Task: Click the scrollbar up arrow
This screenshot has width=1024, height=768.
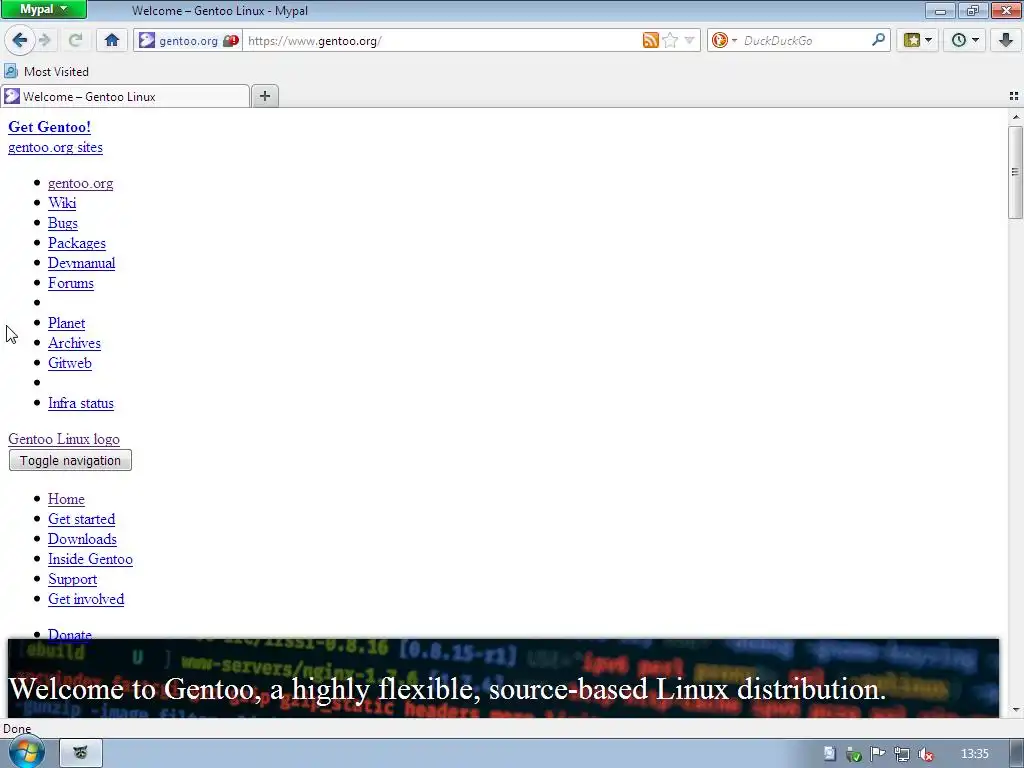Action: [1015, 118]
